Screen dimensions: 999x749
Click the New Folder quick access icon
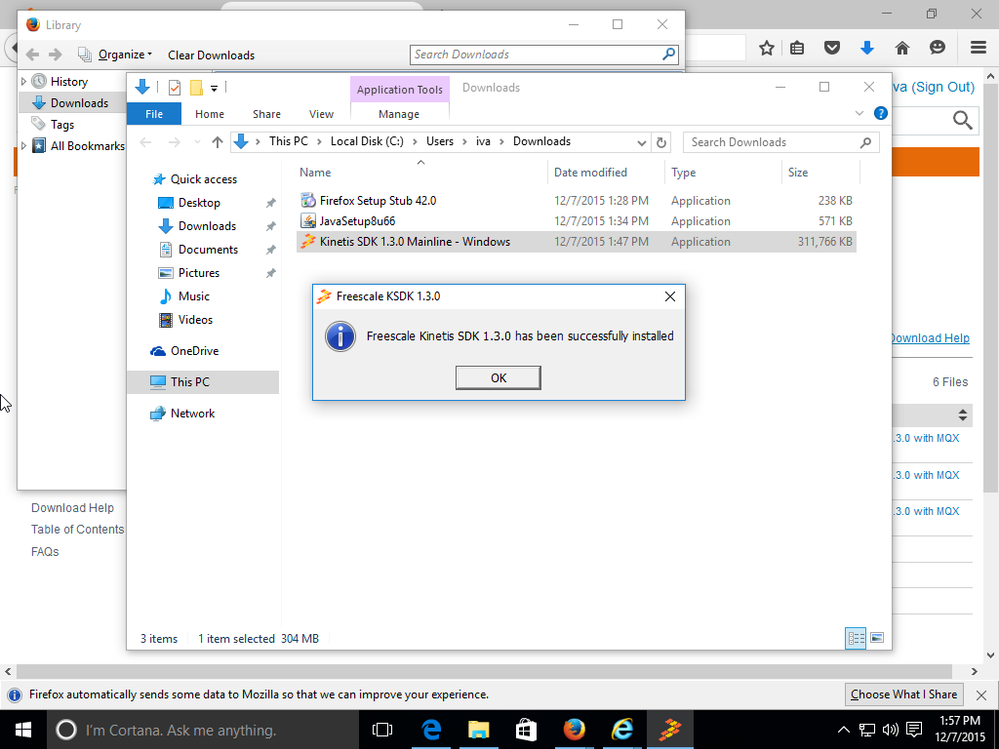click(x=196, y=88)
